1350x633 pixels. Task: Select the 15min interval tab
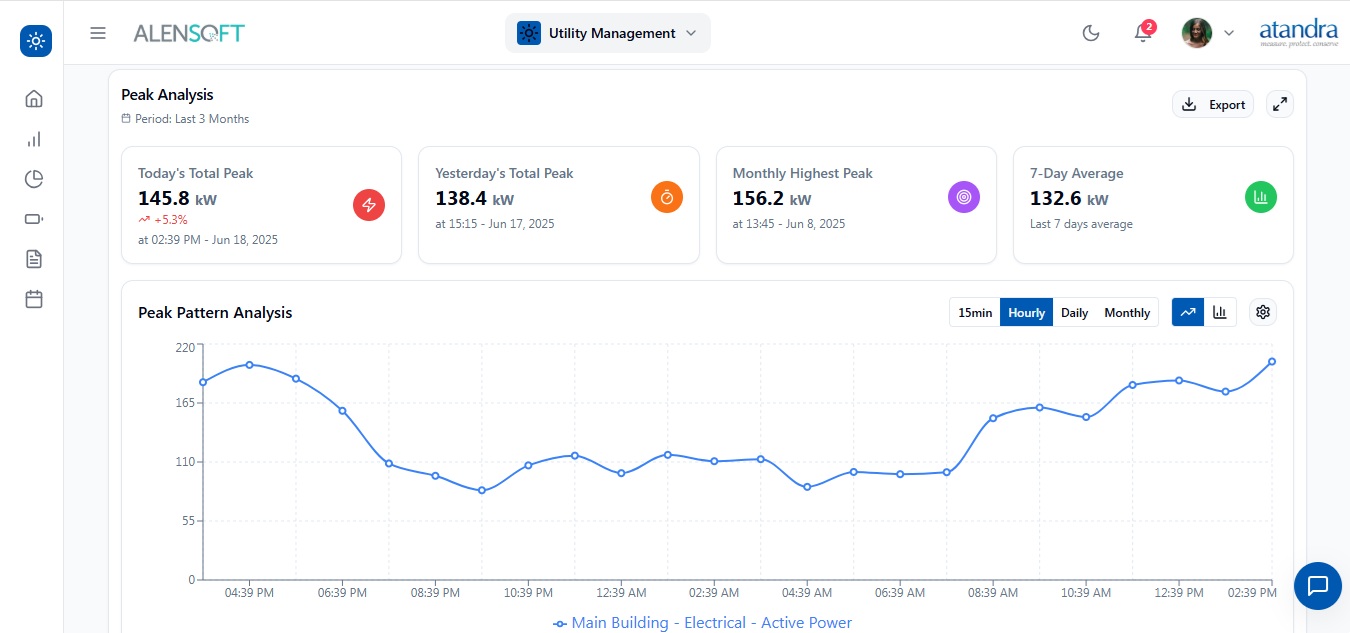tap(975, 312)
